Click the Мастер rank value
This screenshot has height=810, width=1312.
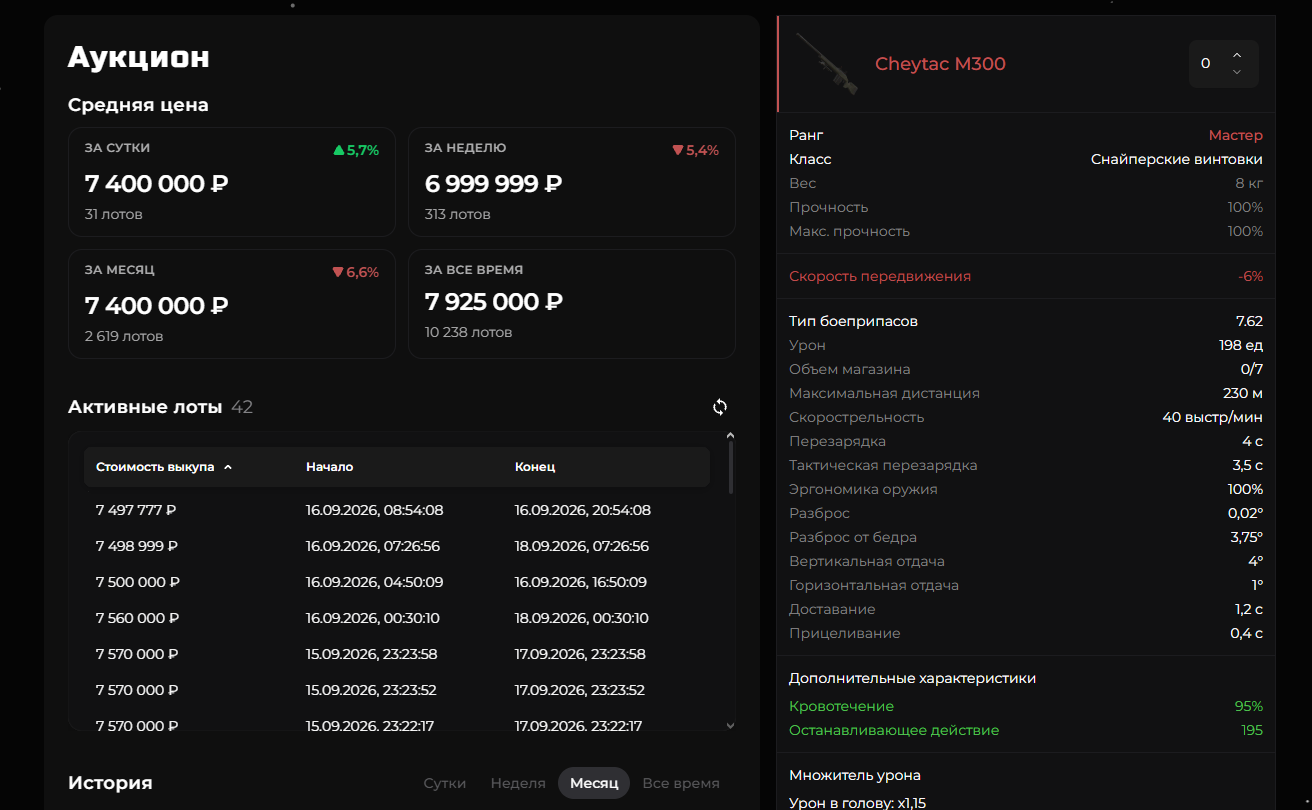(x=1236, y=135)
